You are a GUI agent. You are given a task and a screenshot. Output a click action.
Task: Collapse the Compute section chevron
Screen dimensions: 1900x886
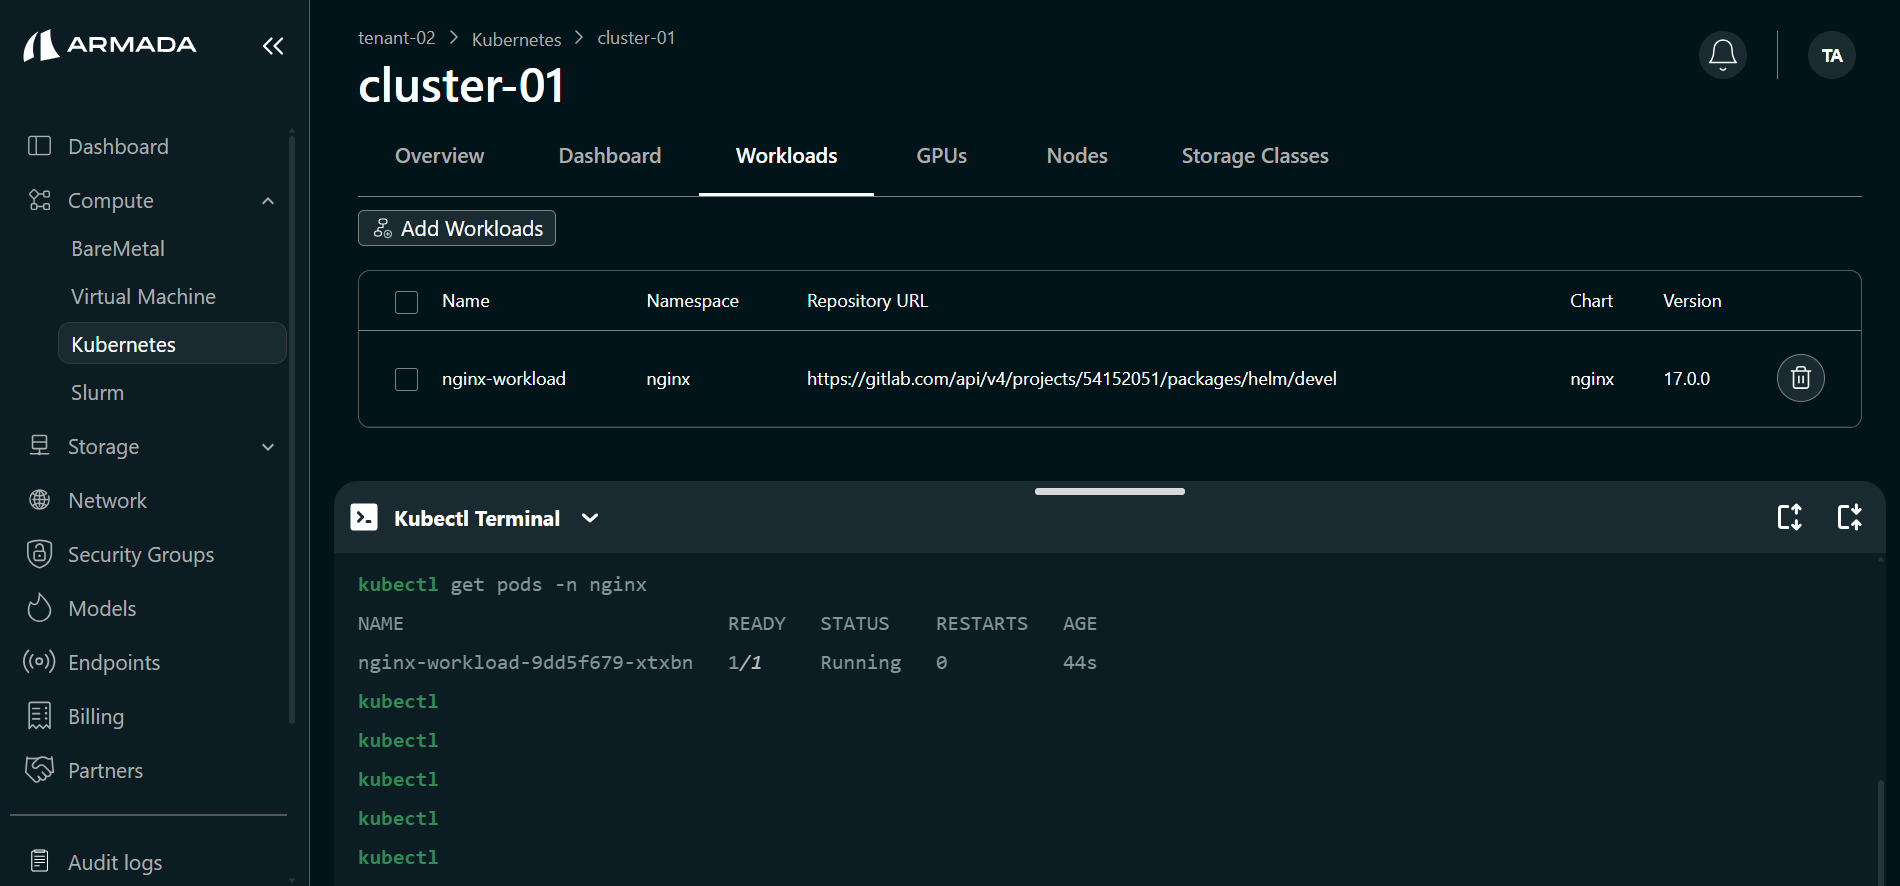point(268,201)
